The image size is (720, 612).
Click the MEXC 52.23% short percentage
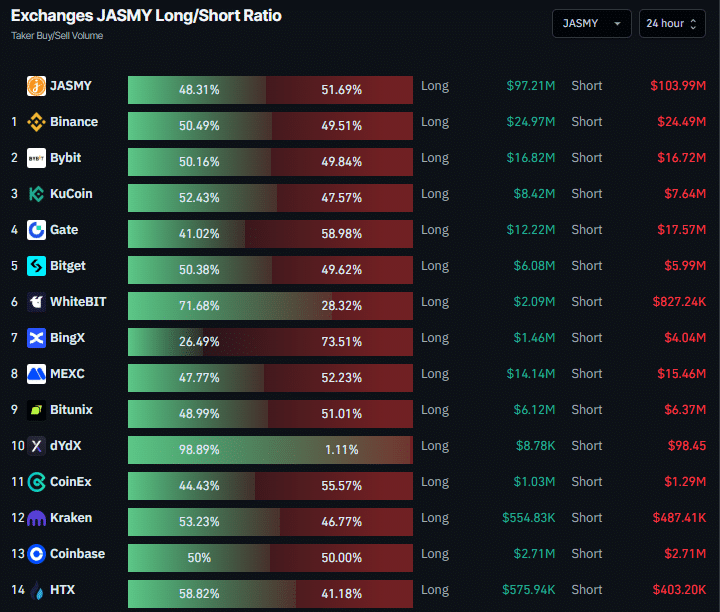click(341, 378)
